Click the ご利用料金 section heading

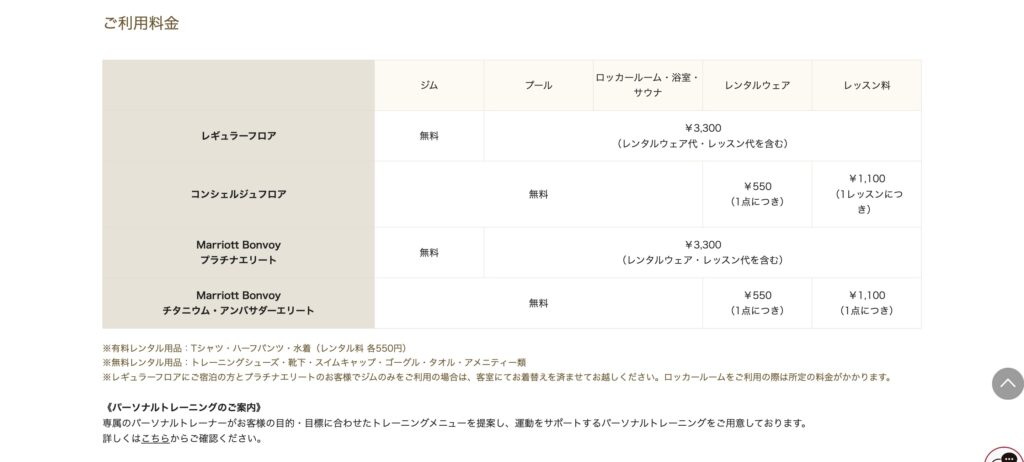[141, 23]
